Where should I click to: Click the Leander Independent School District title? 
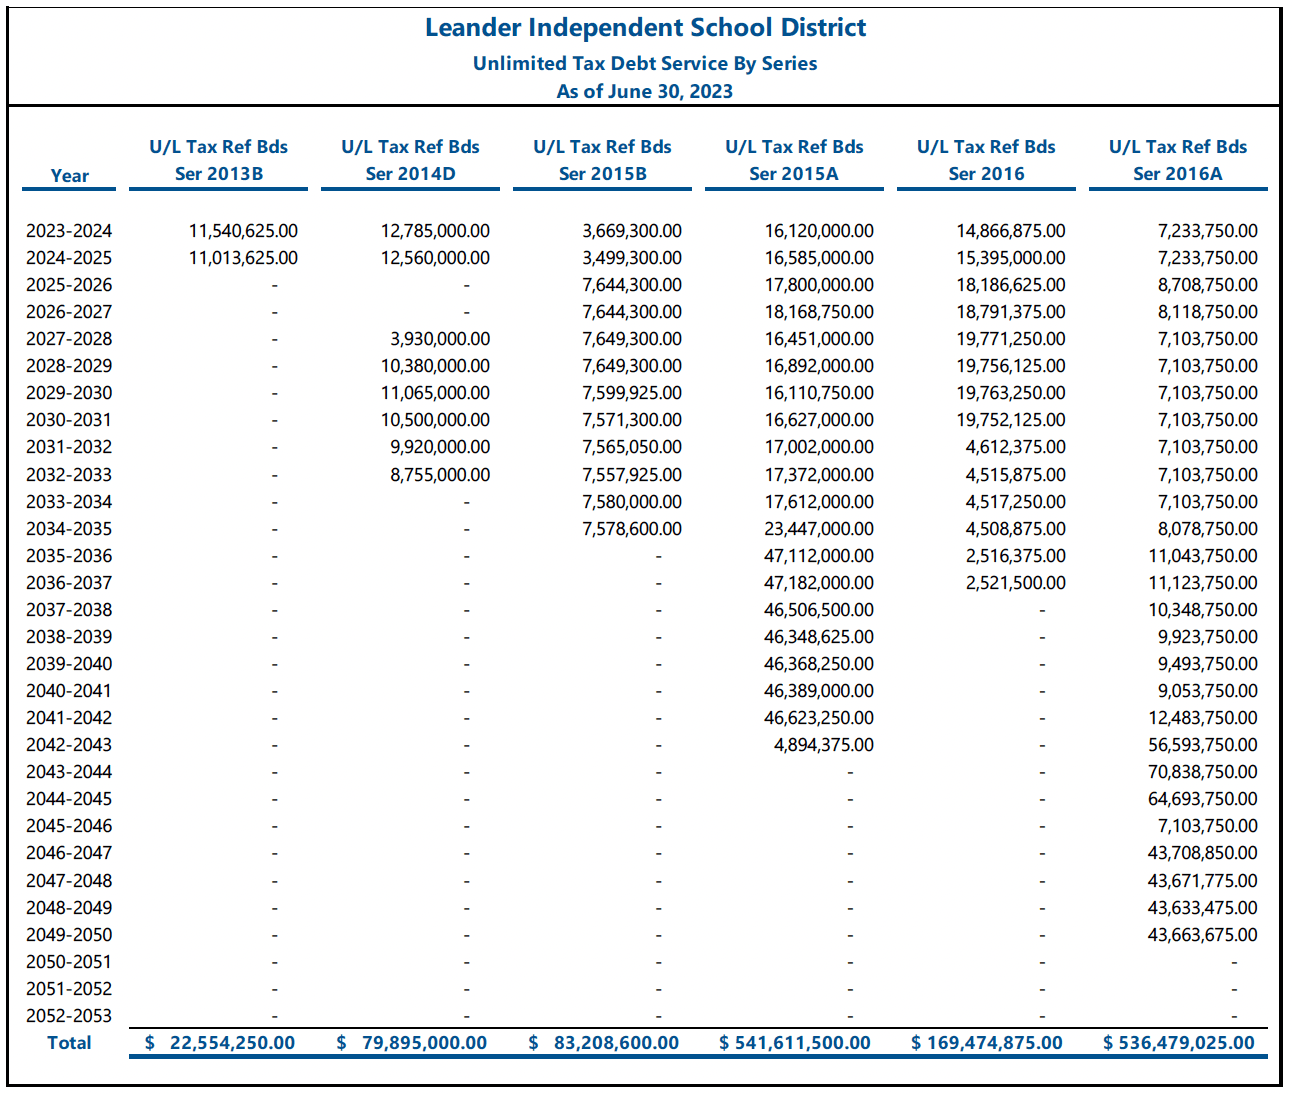pyautogui.click(x=645, y=28)
